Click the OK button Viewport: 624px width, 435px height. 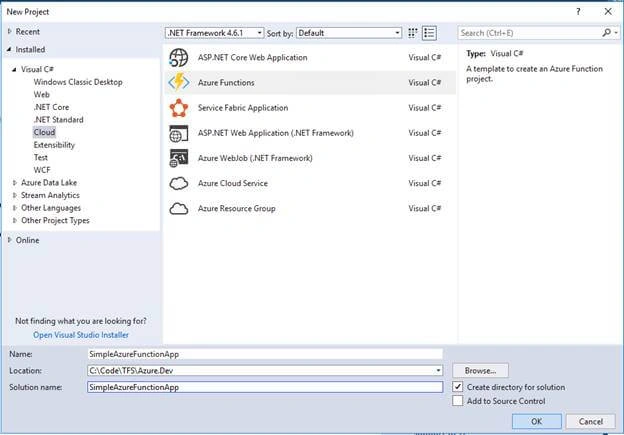pos(536,421)
